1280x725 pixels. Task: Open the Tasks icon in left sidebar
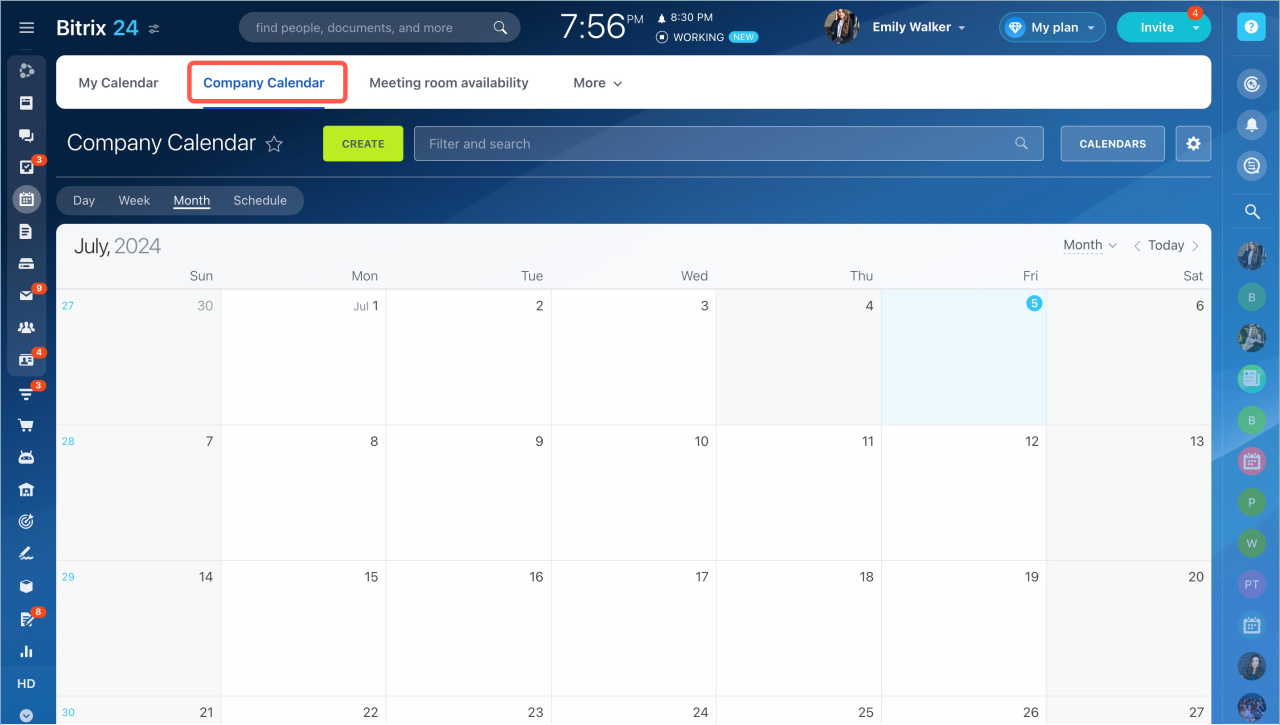pyautogui.click(x=27, y=167)
